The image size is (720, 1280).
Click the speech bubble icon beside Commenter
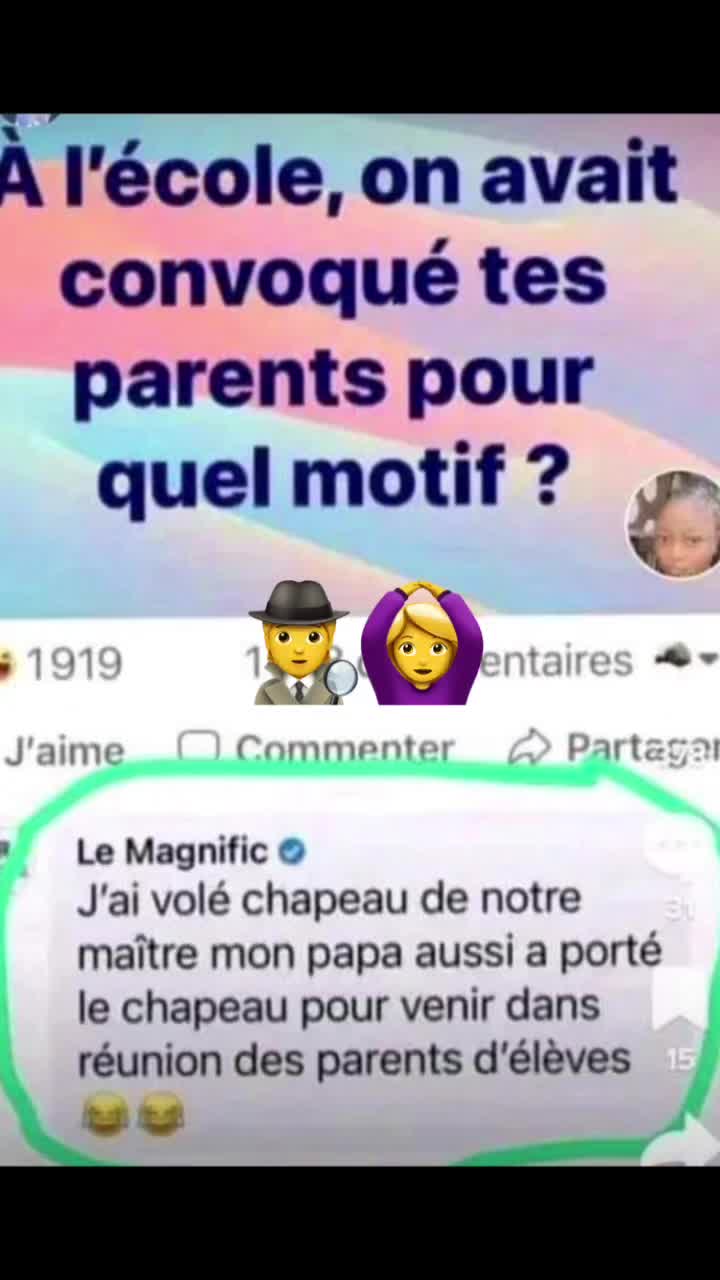pos(198,746)
